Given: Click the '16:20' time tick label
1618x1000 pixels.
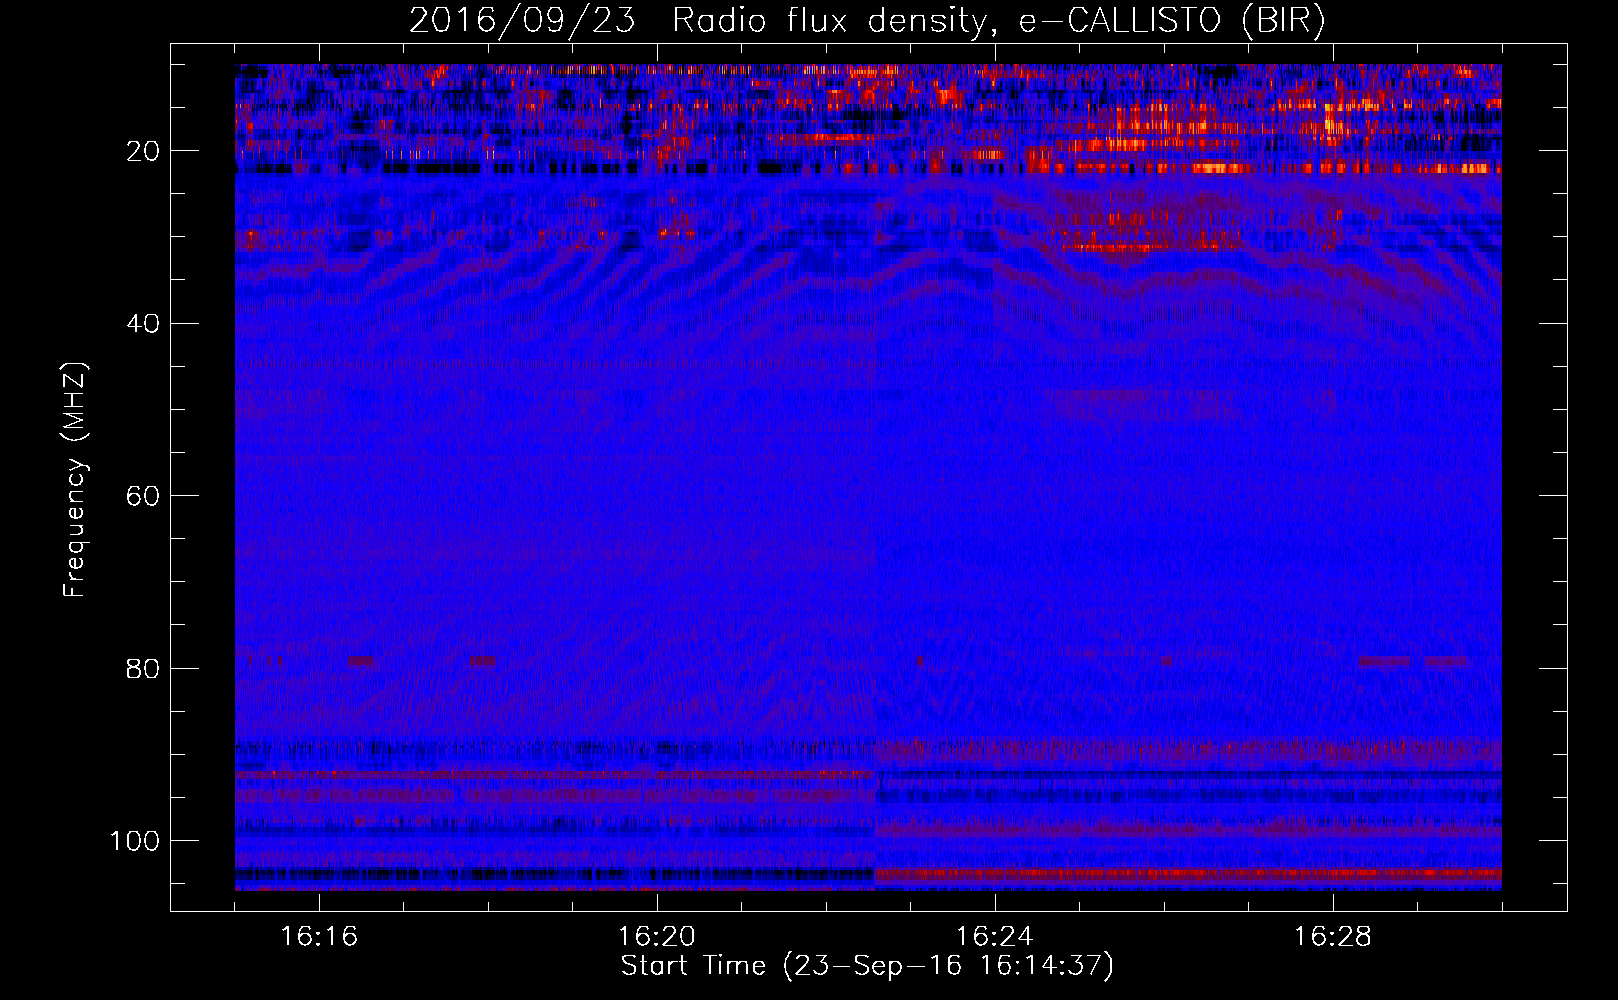Looking at the screenshot, I should click(657, 937).
